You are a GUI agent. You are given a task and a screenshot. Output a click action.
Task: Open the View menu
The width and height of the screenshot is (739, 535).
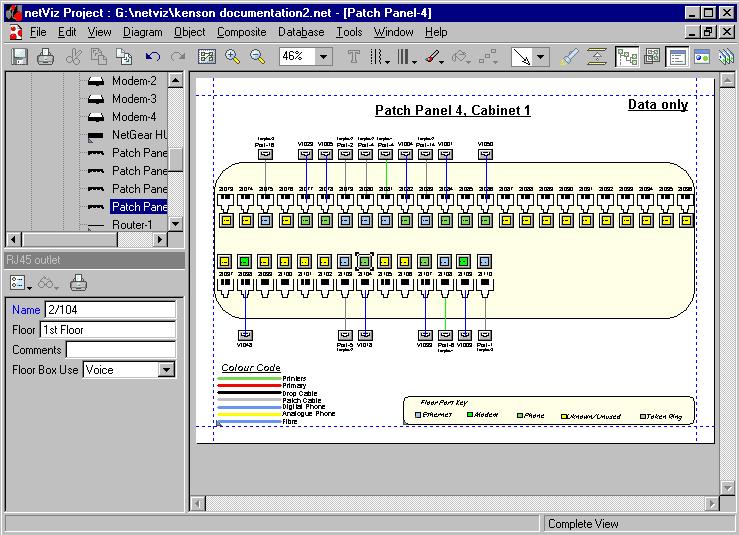point(99,32)
